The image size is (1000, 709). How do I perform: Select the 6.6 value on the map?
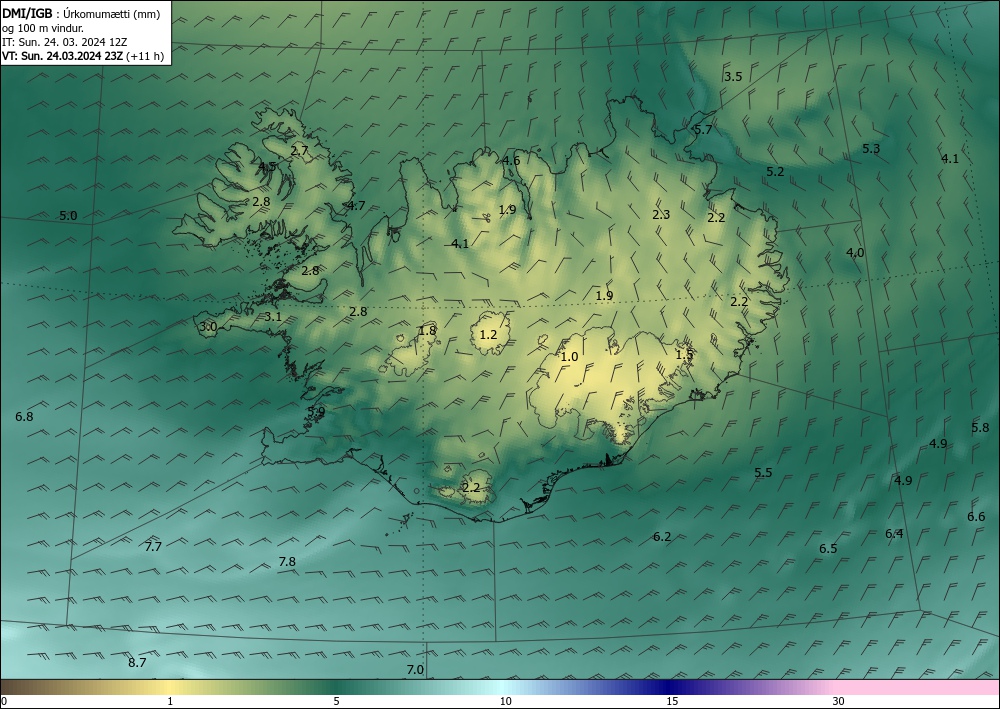976,517
